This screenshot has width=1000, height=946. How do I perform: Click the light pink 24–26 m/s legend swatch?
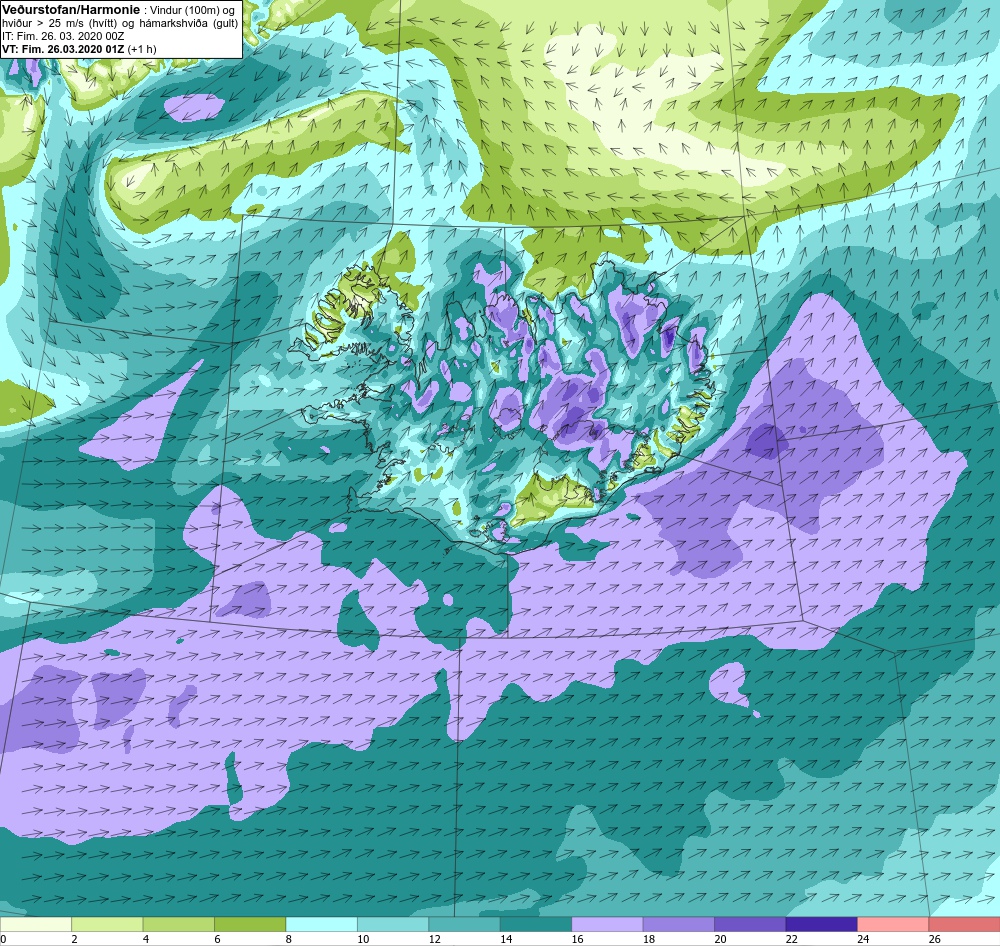tap(893, 924)
